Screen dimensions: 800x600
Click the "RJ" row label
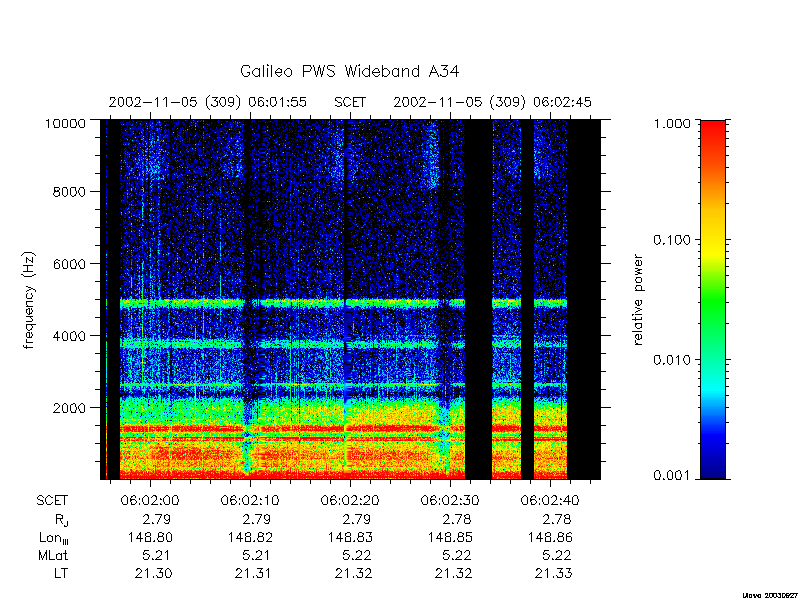(61, 520)
